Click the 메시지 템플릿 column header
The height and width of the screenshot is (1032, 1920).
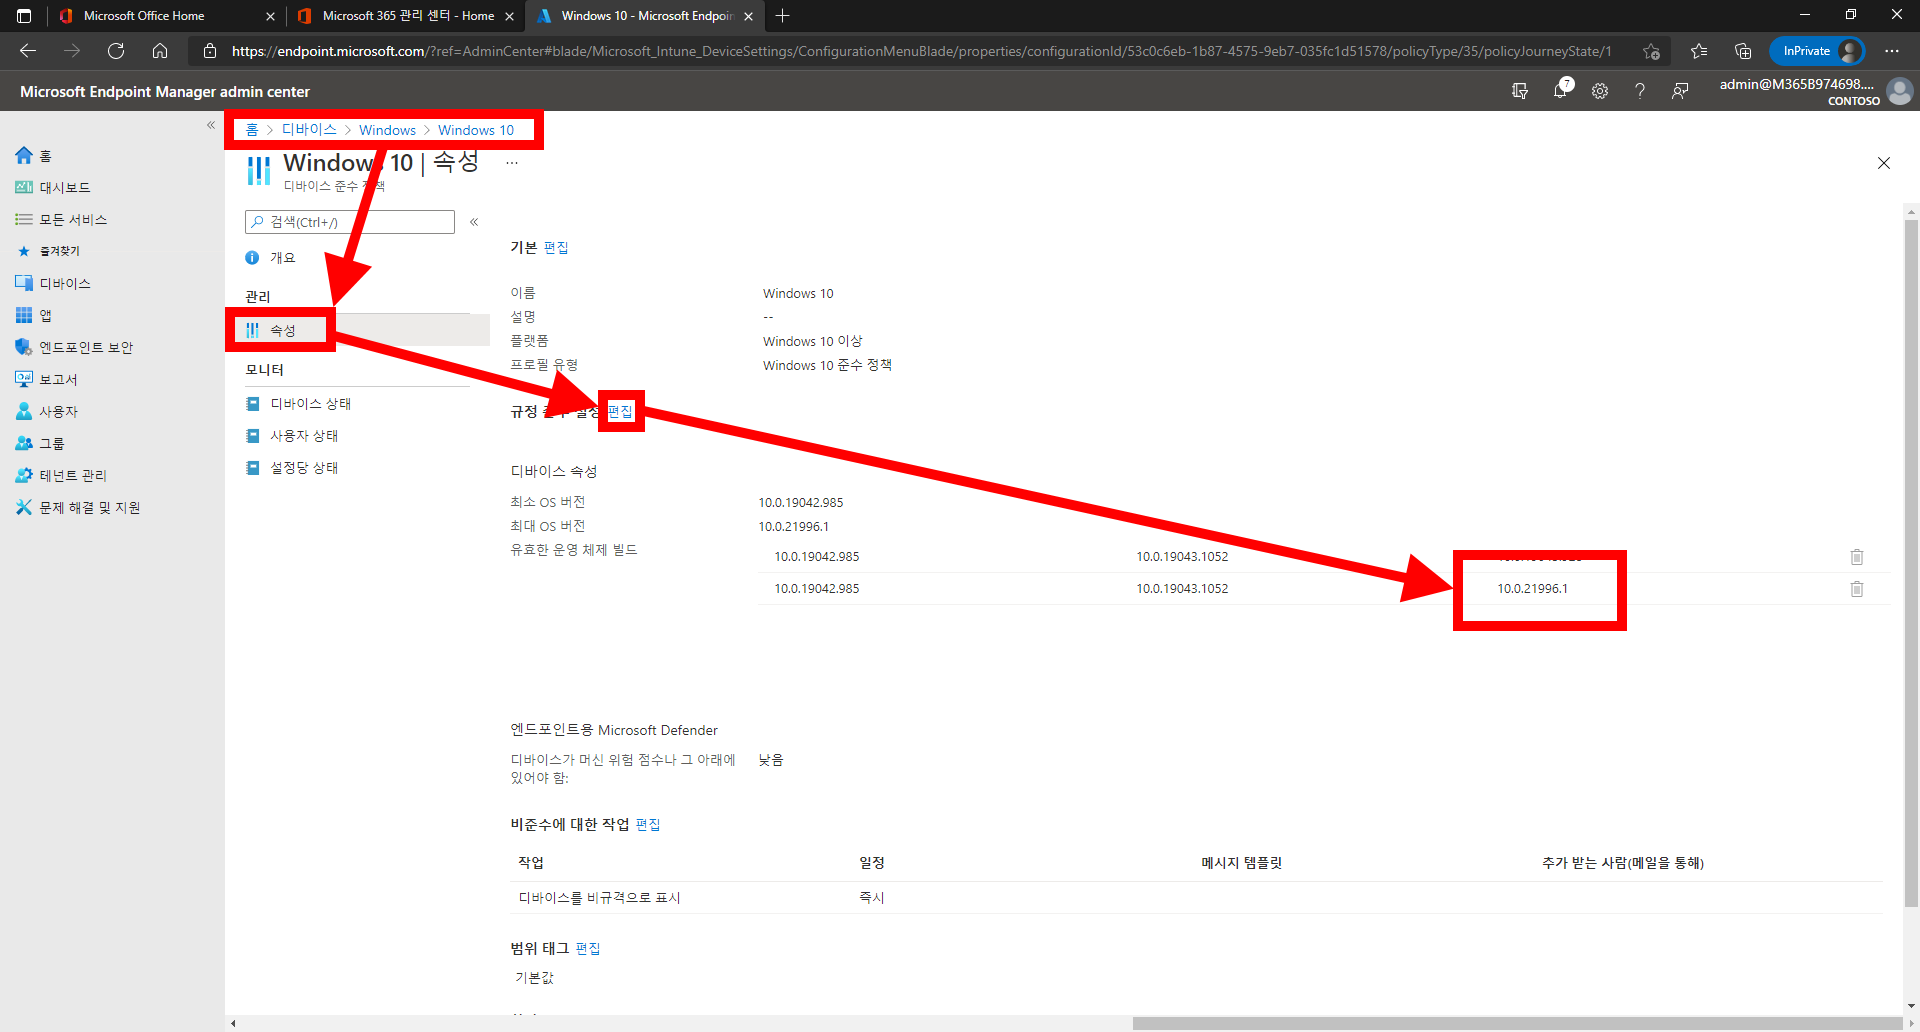pos(1241,863)
